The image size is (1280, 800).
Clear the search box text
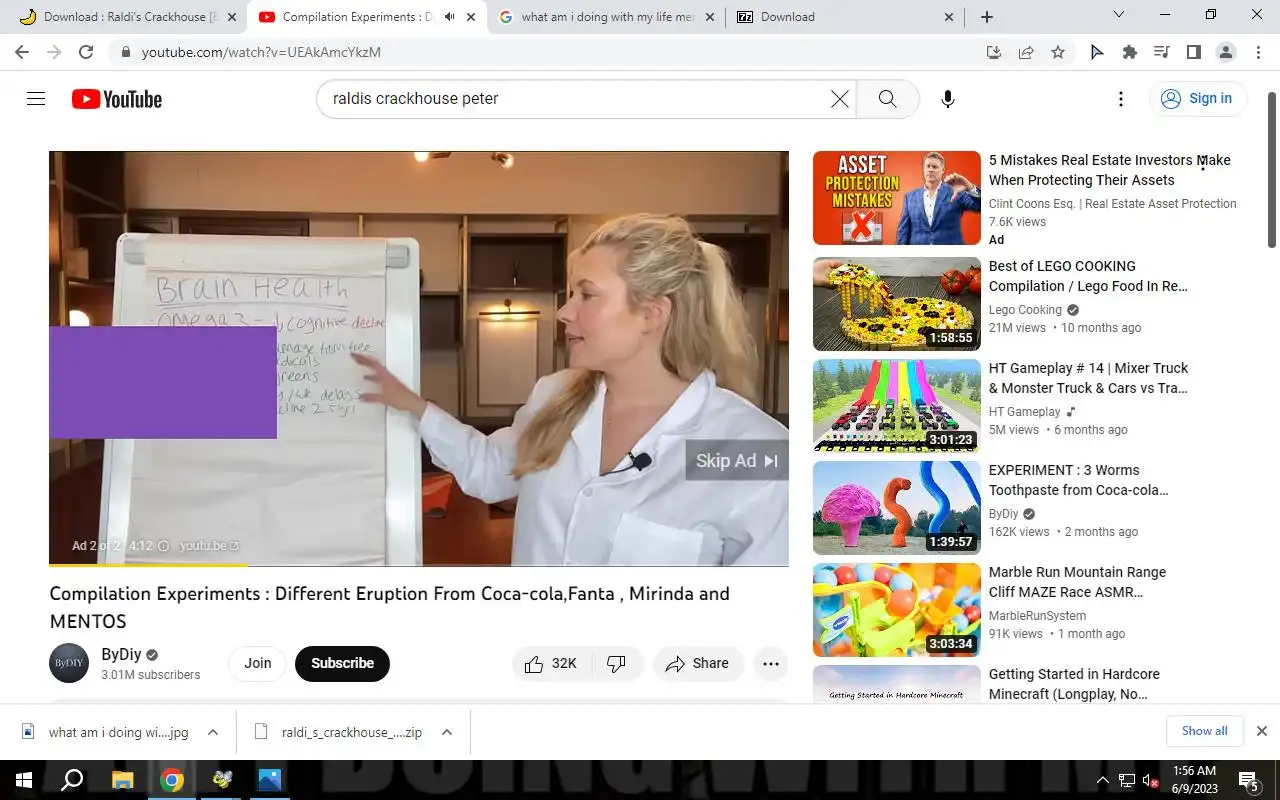click(840, 99)
